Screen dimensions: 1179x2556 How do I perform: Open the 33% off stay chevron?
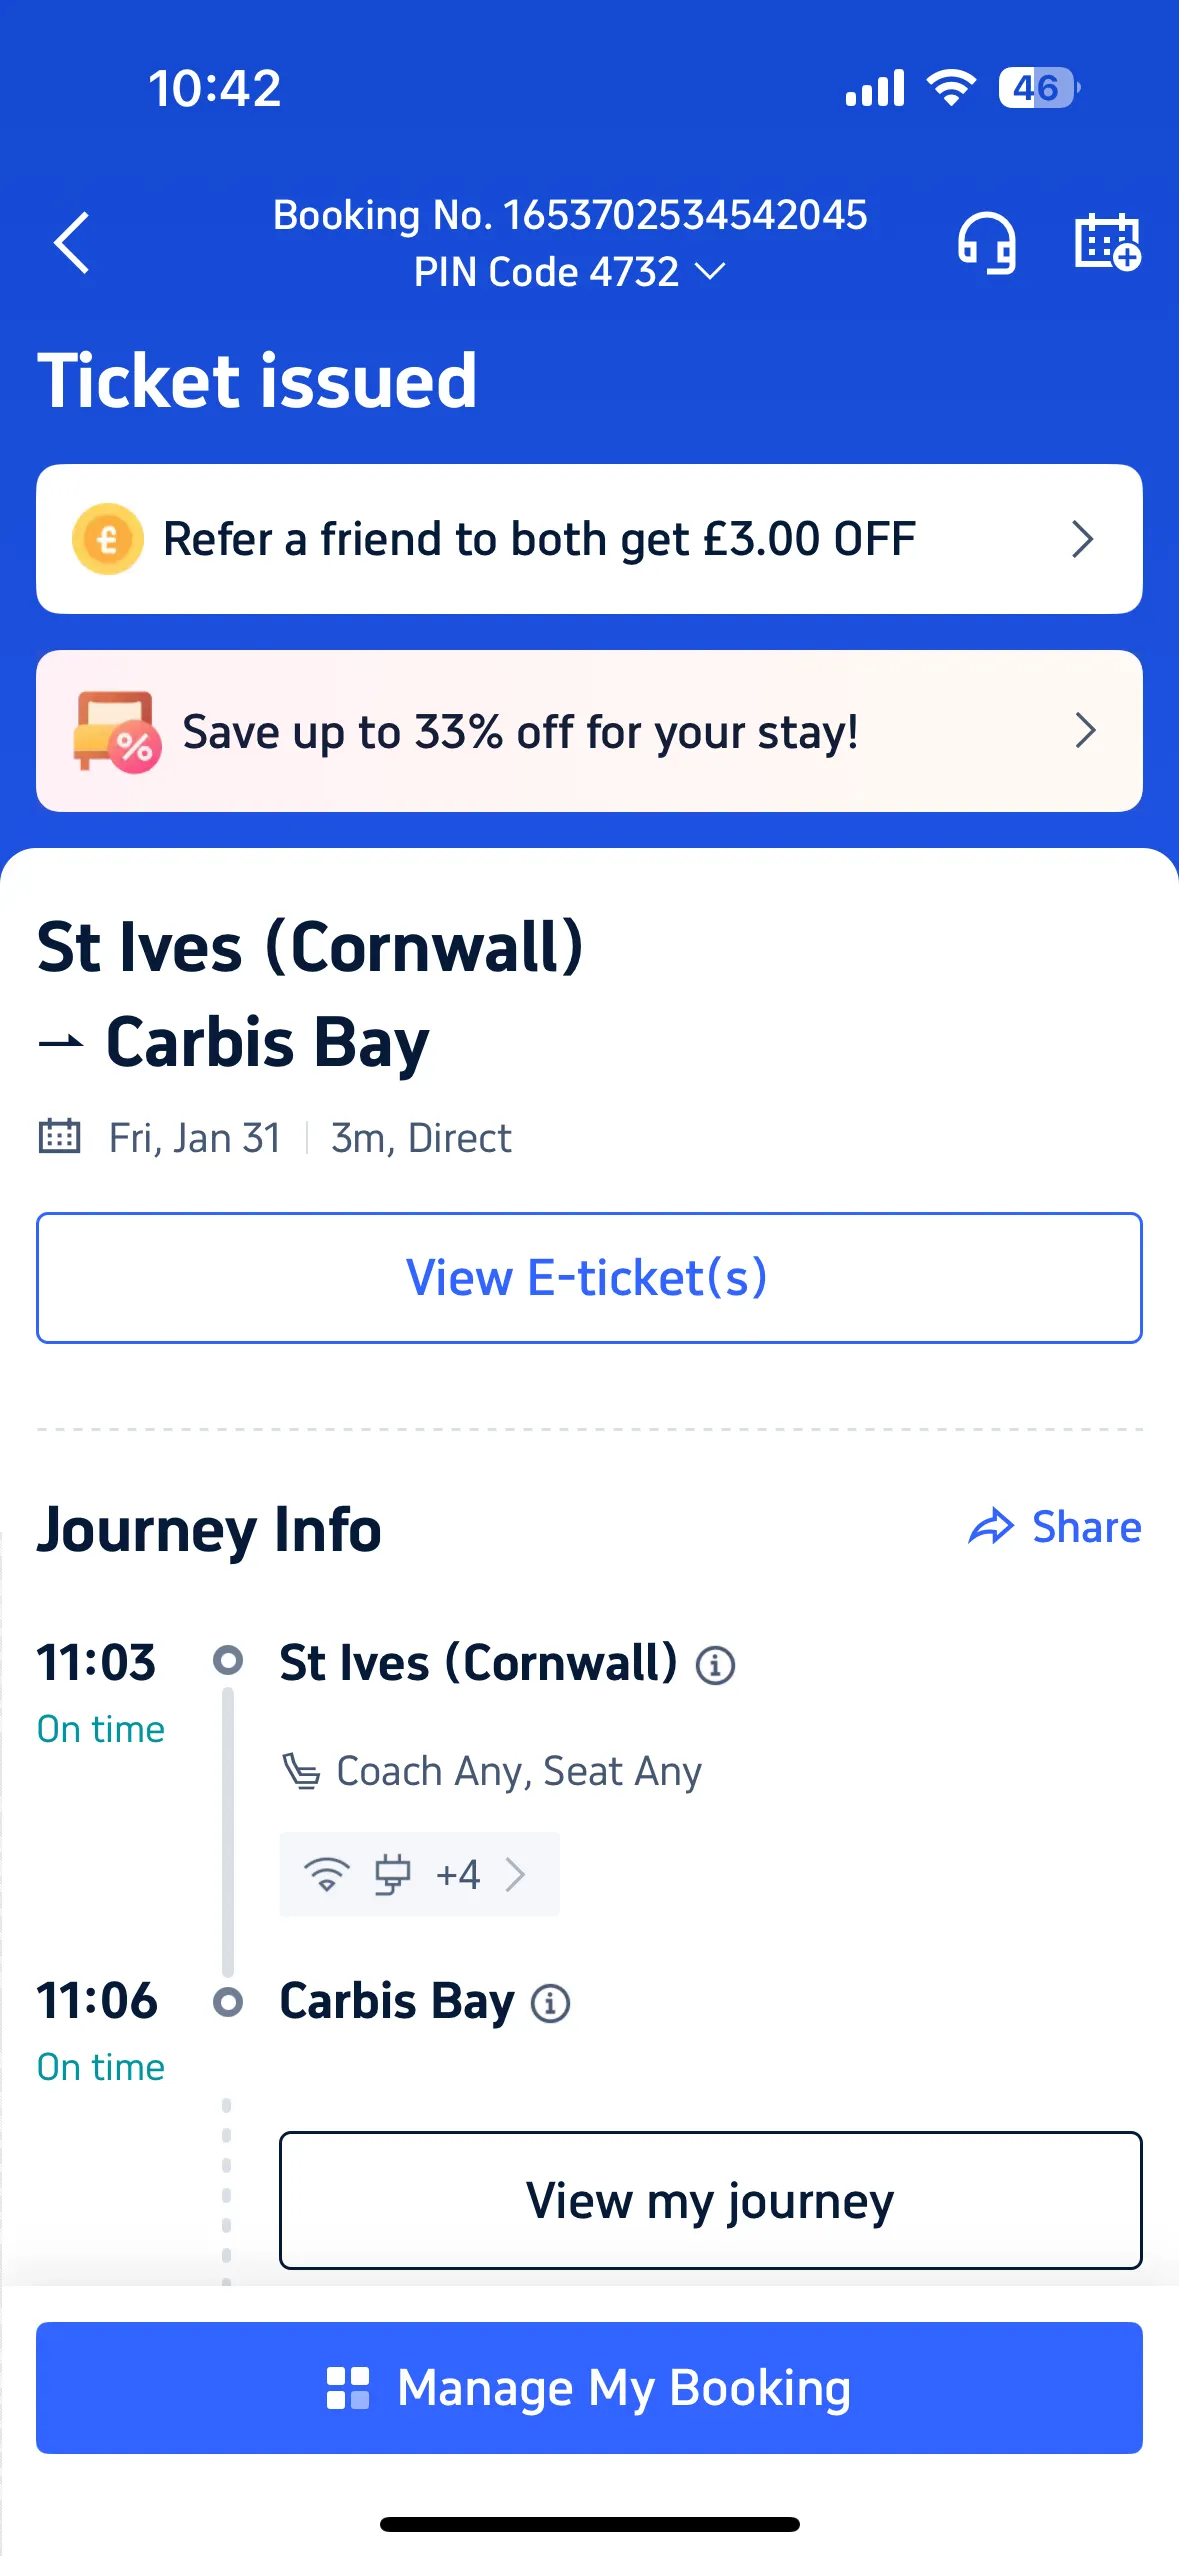[x=1085, y=731]
